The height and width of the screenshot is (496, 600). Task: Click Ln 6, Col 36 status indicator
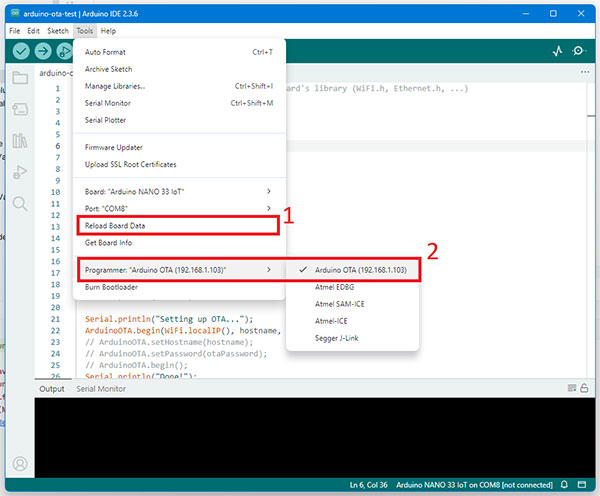(x=368, y=485)
